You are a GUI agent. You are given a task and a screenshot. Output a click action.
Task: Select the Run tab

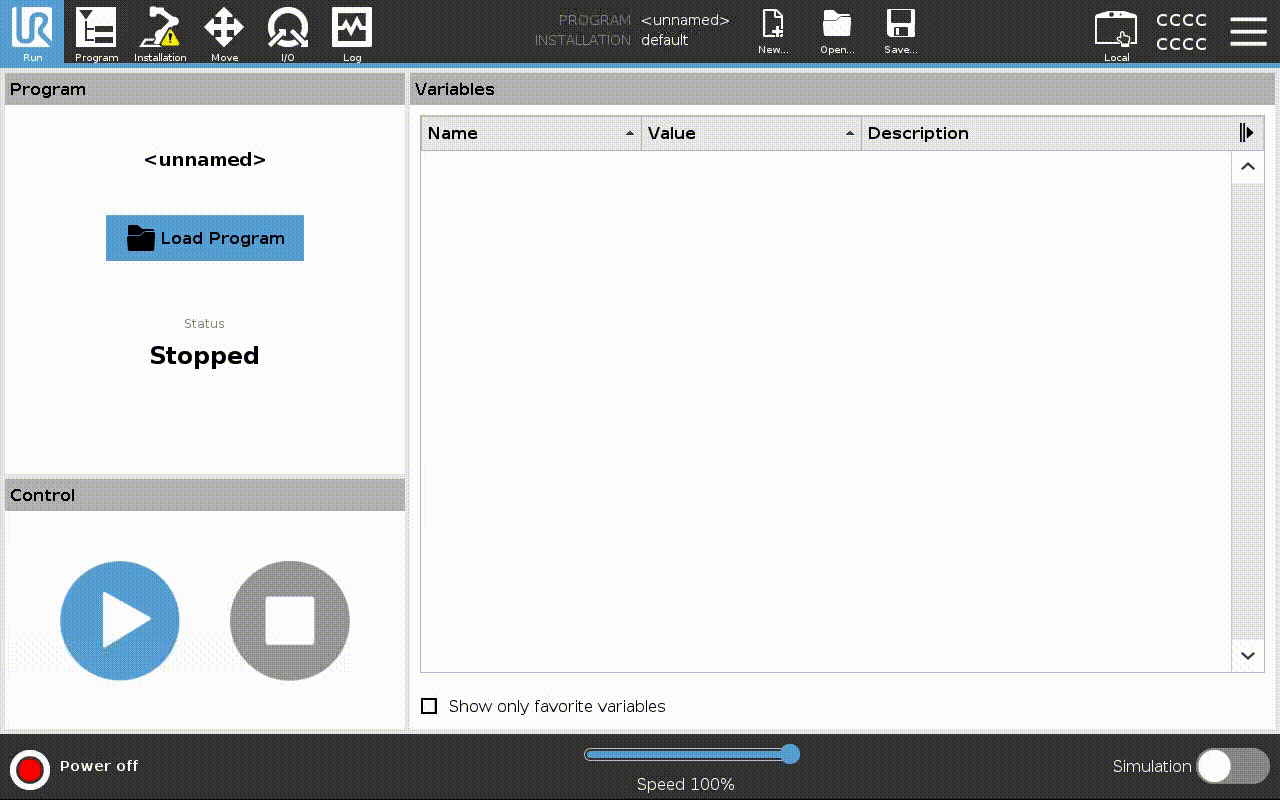click(32, 32)
